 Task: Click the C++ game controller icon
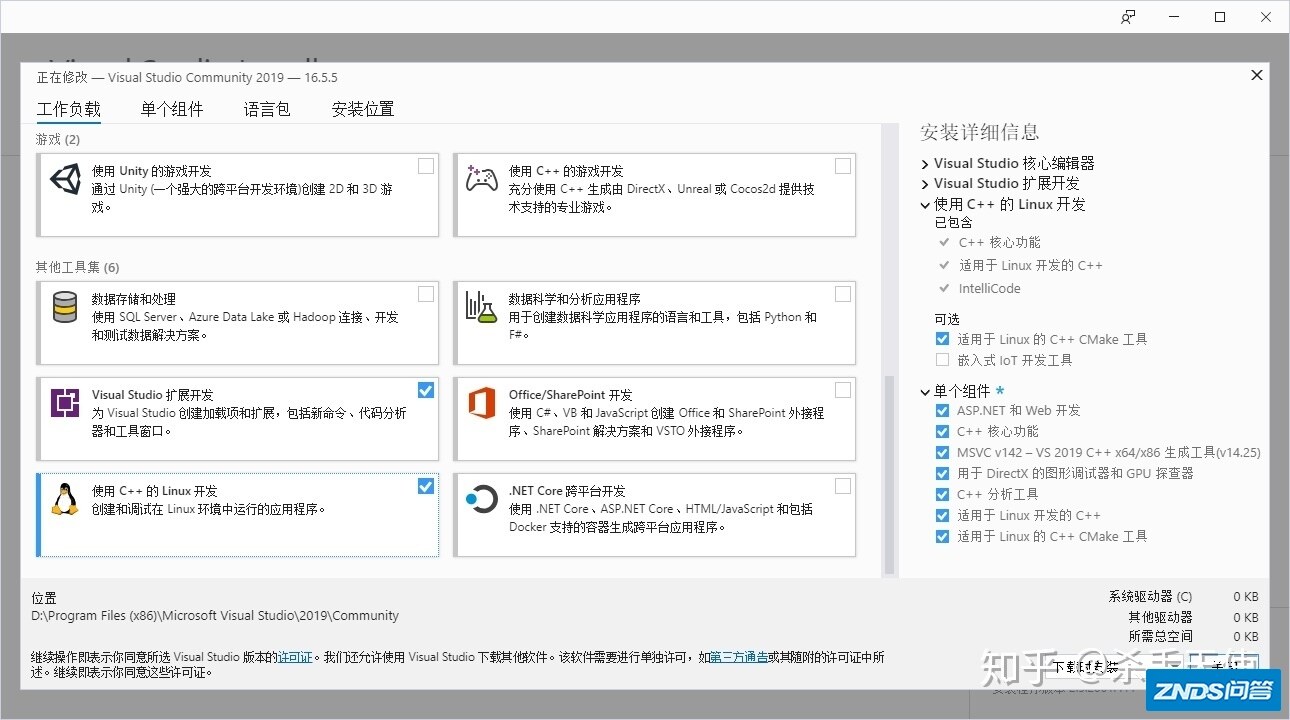coord(481,180)
